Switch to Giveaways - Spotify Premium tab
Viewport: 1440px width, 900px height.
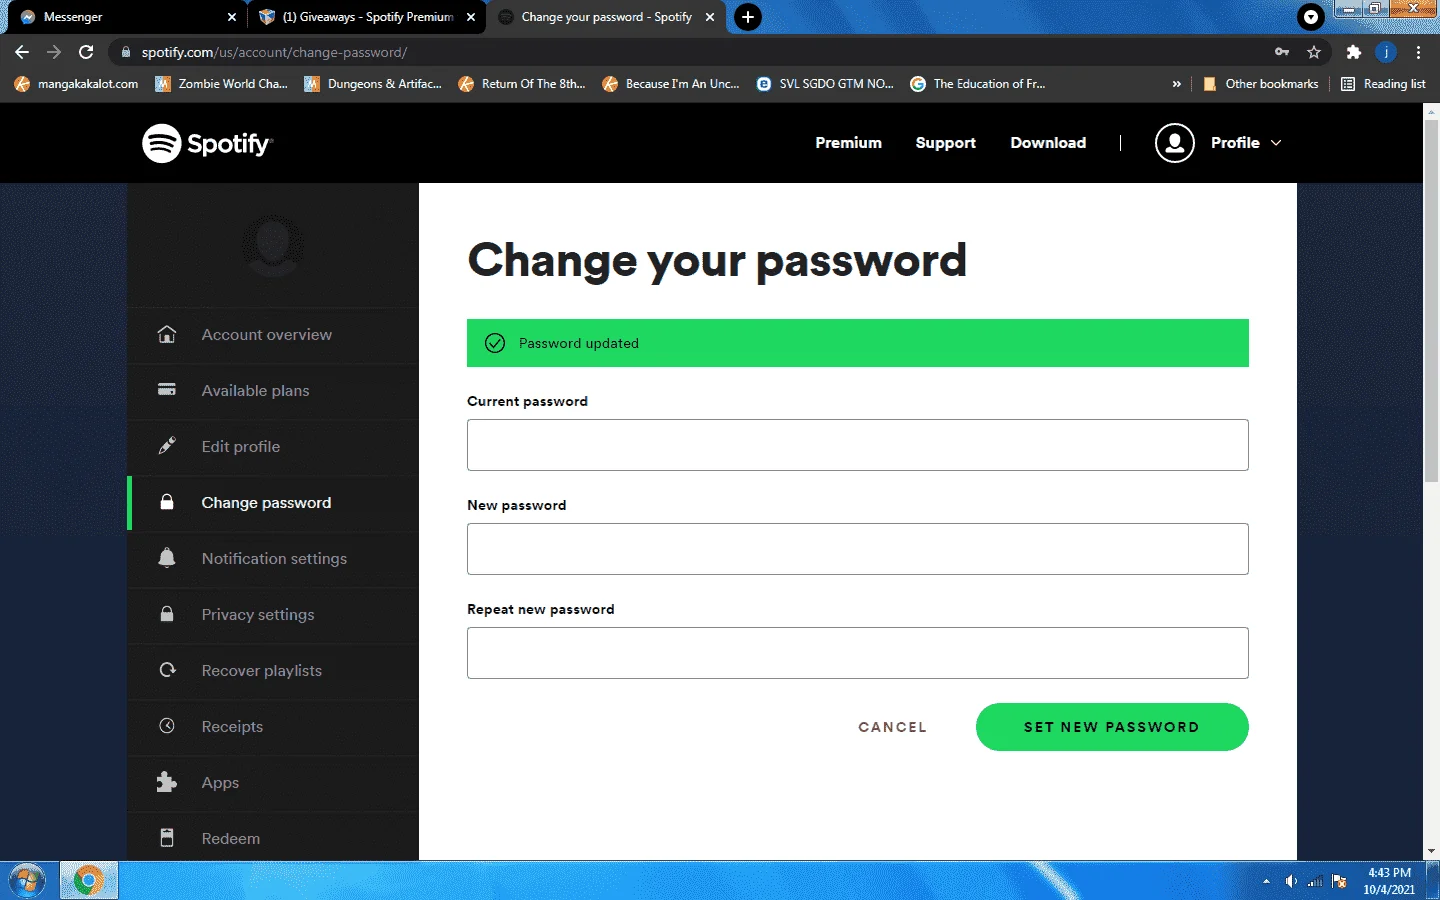(x=366, y=17)
